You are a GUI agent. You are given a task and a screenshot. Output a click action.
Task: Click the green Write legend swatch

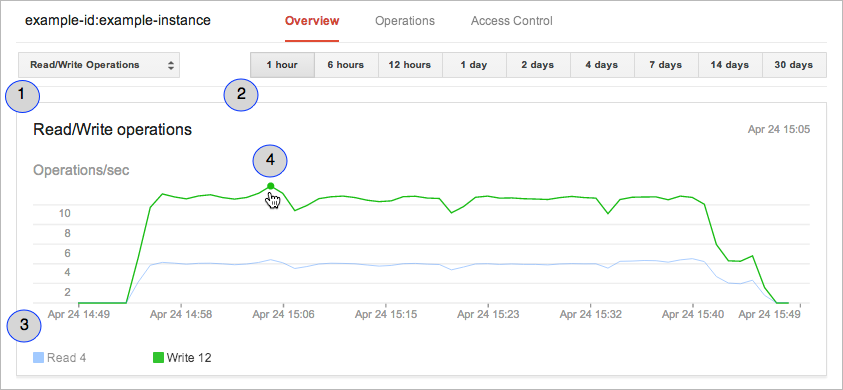pos(159,358)
